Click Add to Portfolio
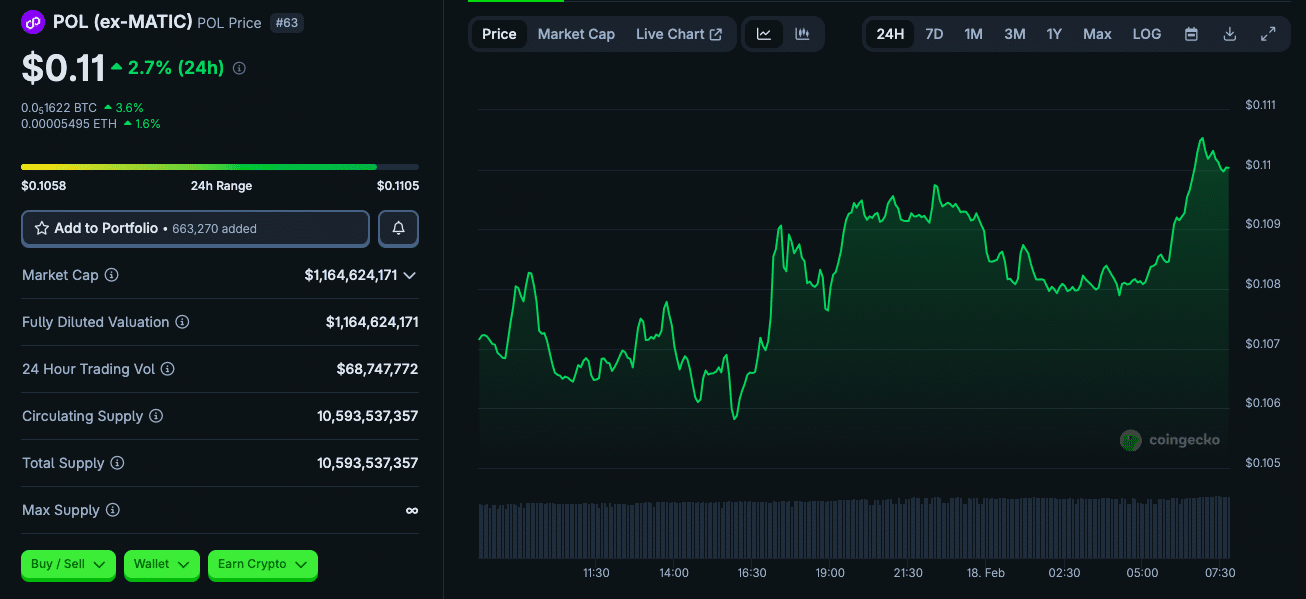 coord(195,228)
